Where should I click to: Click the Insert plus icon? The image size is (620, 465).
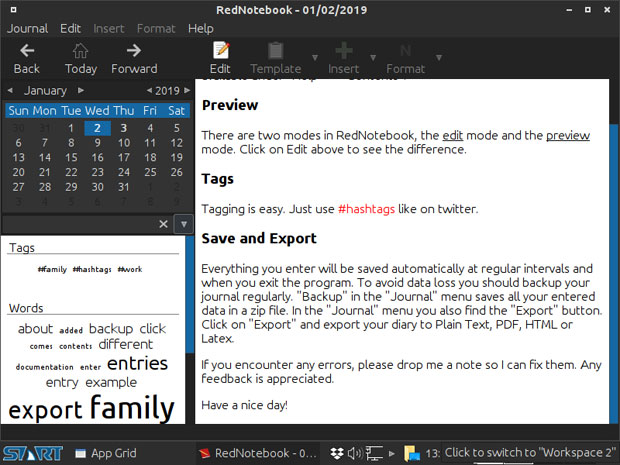(344, 51)
